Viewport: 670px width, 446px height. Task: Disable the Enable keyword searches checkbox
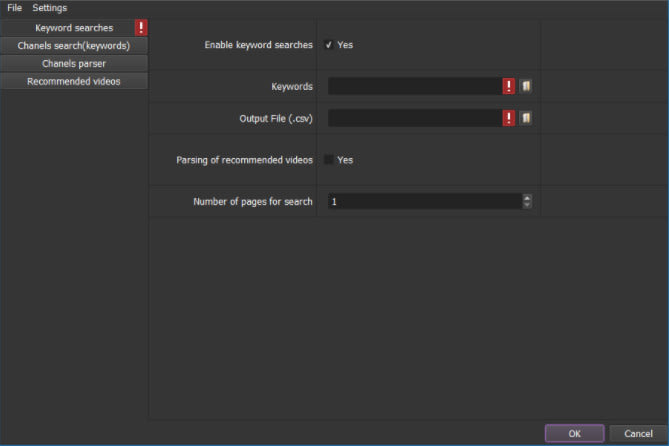pos(329,45)
